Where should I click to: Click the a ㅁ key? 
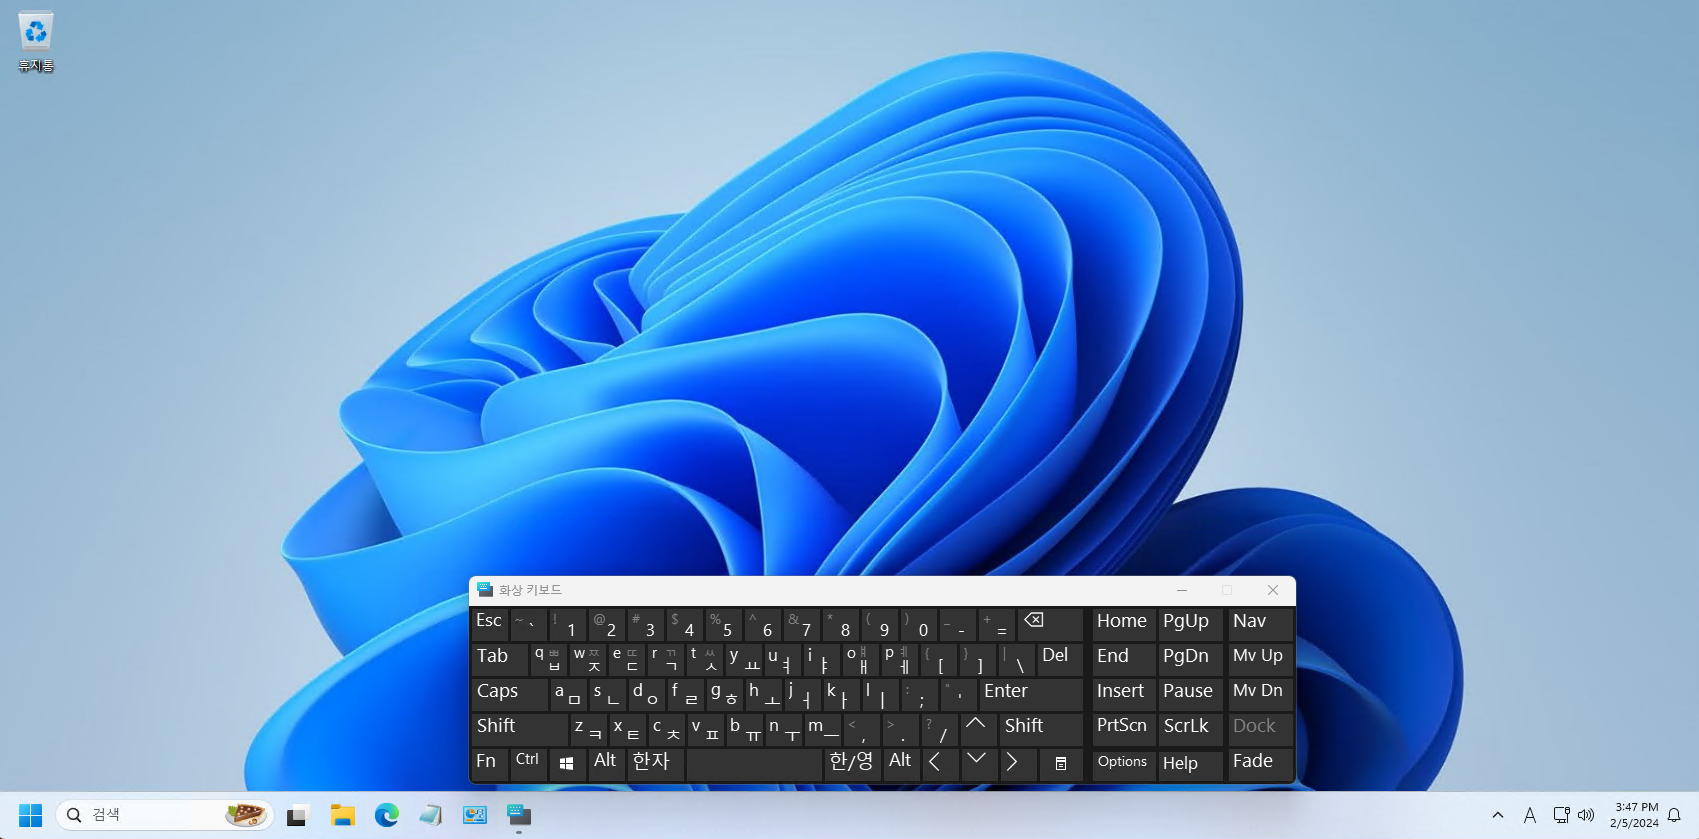568,694
